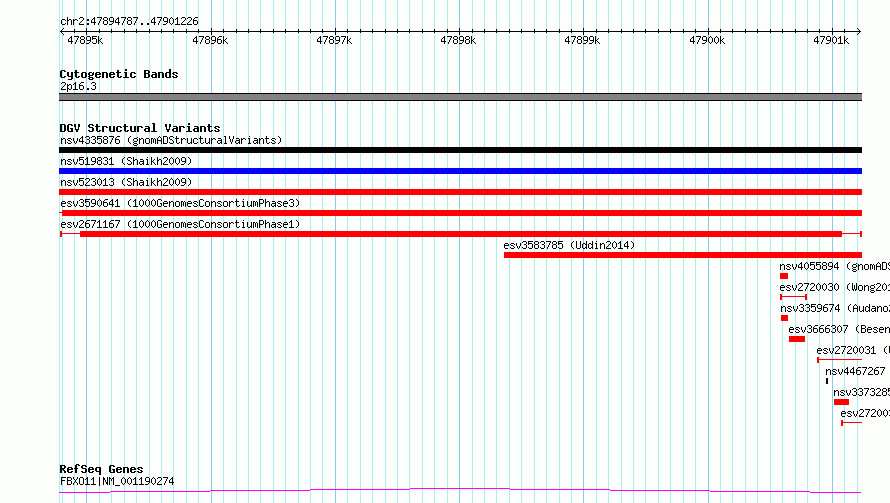This screenshot has width=890, height=503.
Task: Click the black nsv4335876 variant bar
Action: point(460,150)
